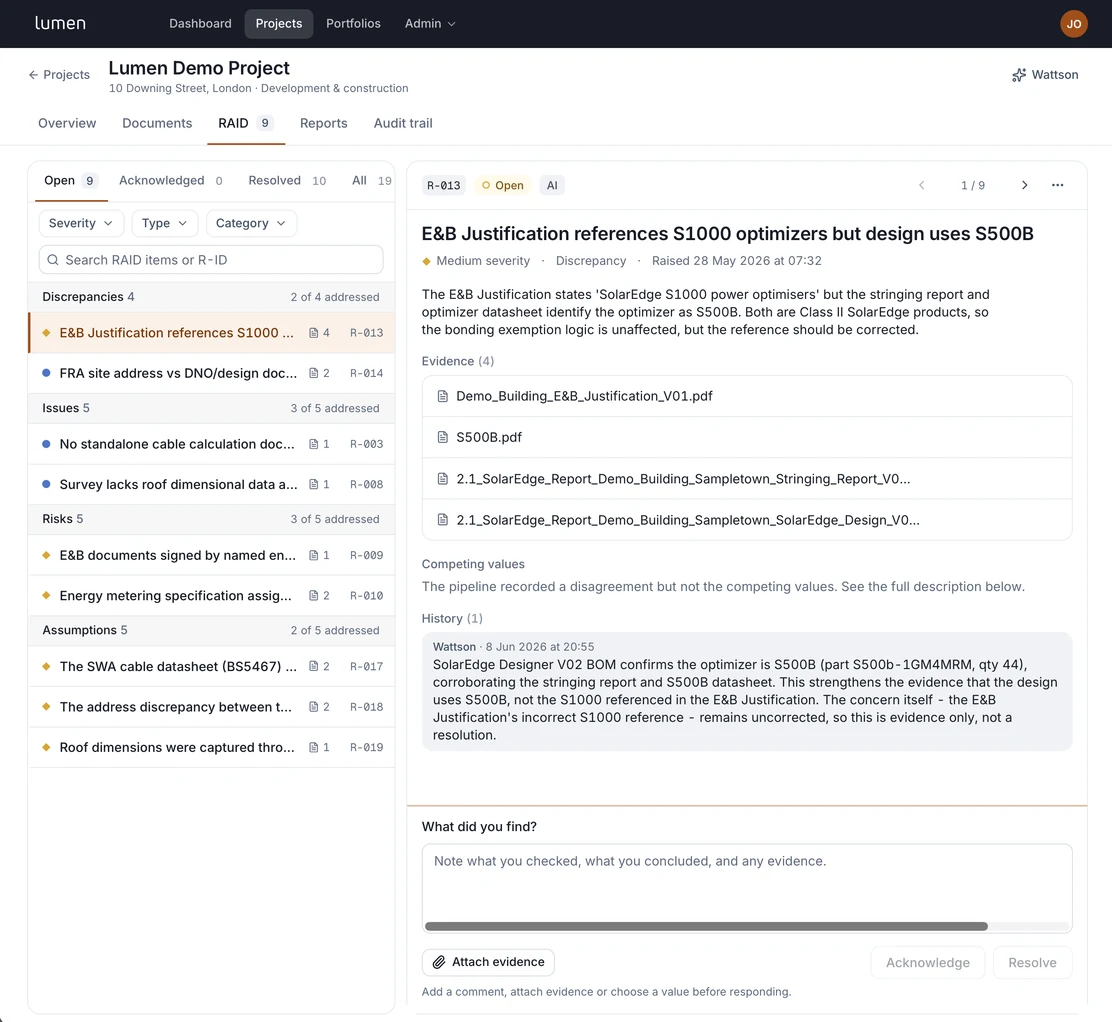Select Survey lacks roof dimensional data item
Viewport: 1112px width, 1022px height.
(211, 484)
